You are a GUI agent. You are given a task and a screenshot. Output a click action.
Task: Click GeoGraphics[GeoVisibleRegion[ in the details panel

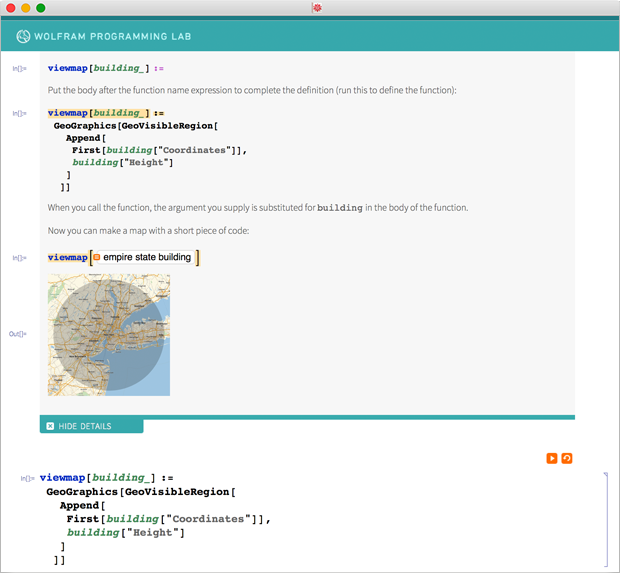(x=136, y=126)
